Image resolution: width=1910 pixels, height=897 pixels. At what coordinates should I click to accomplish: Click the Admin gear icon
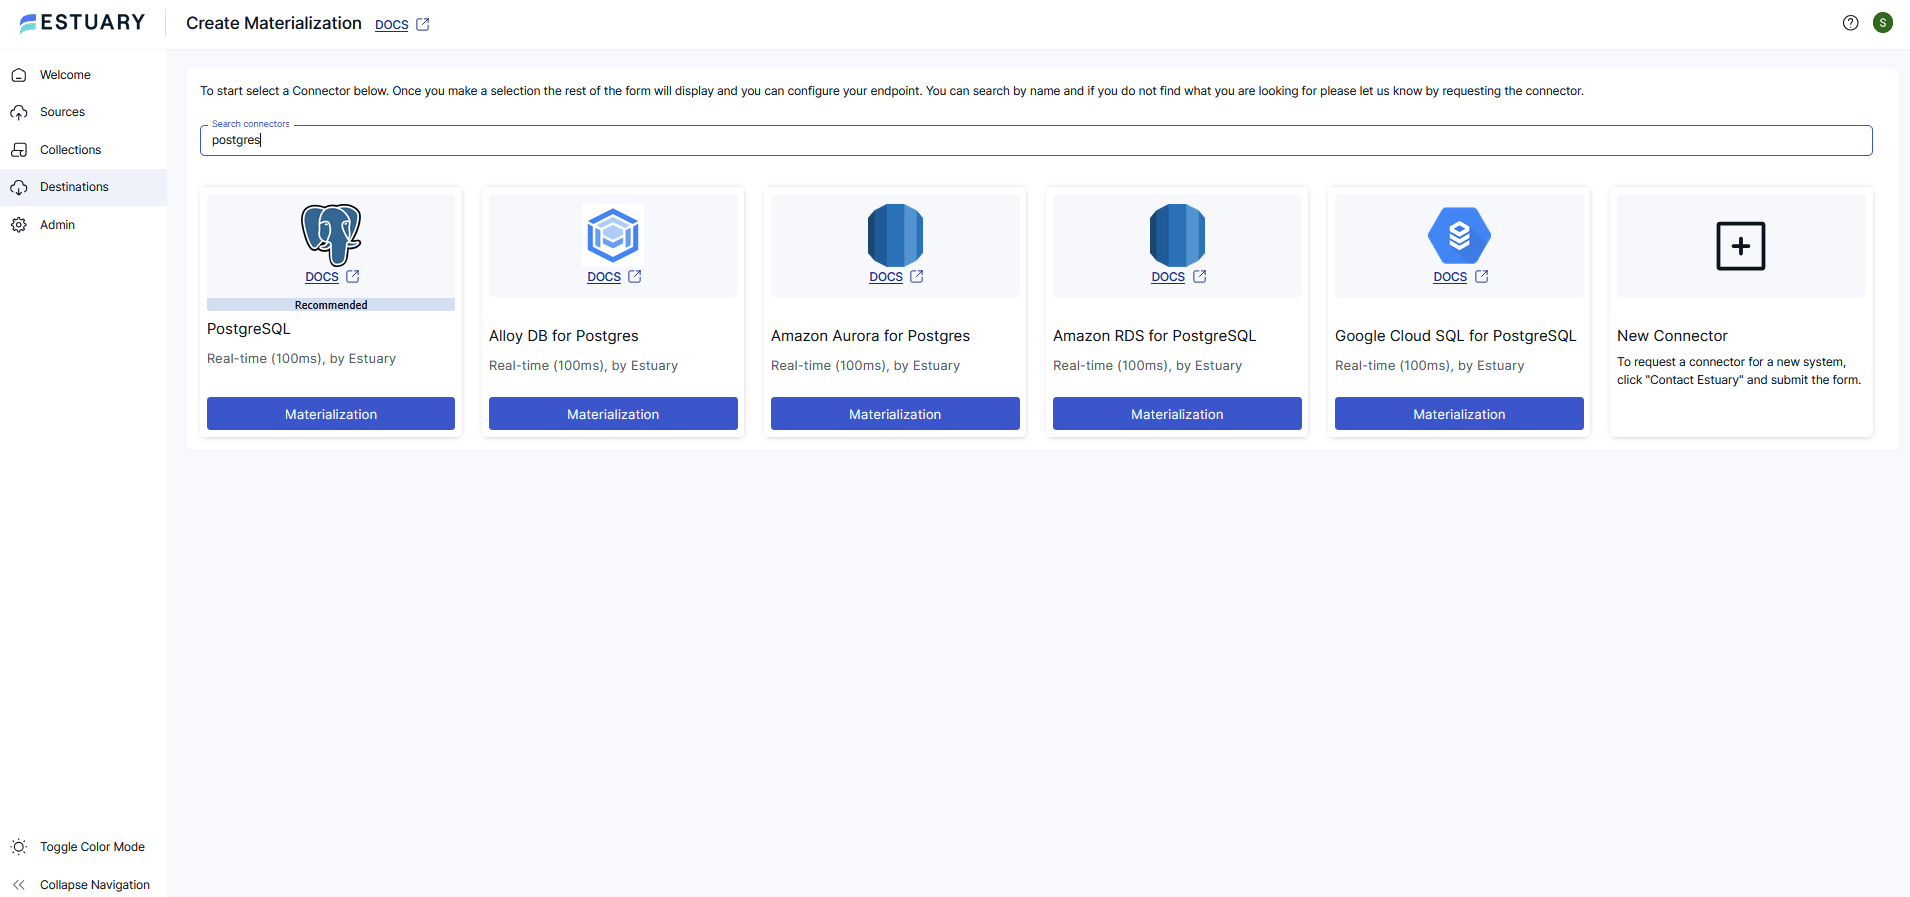click(19, 225)
